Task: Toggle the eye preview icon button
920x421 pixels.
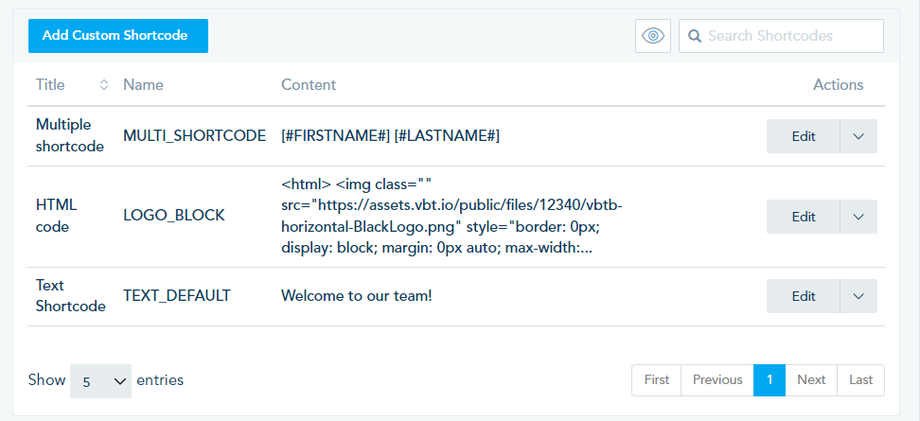Action: coord(653,36)
